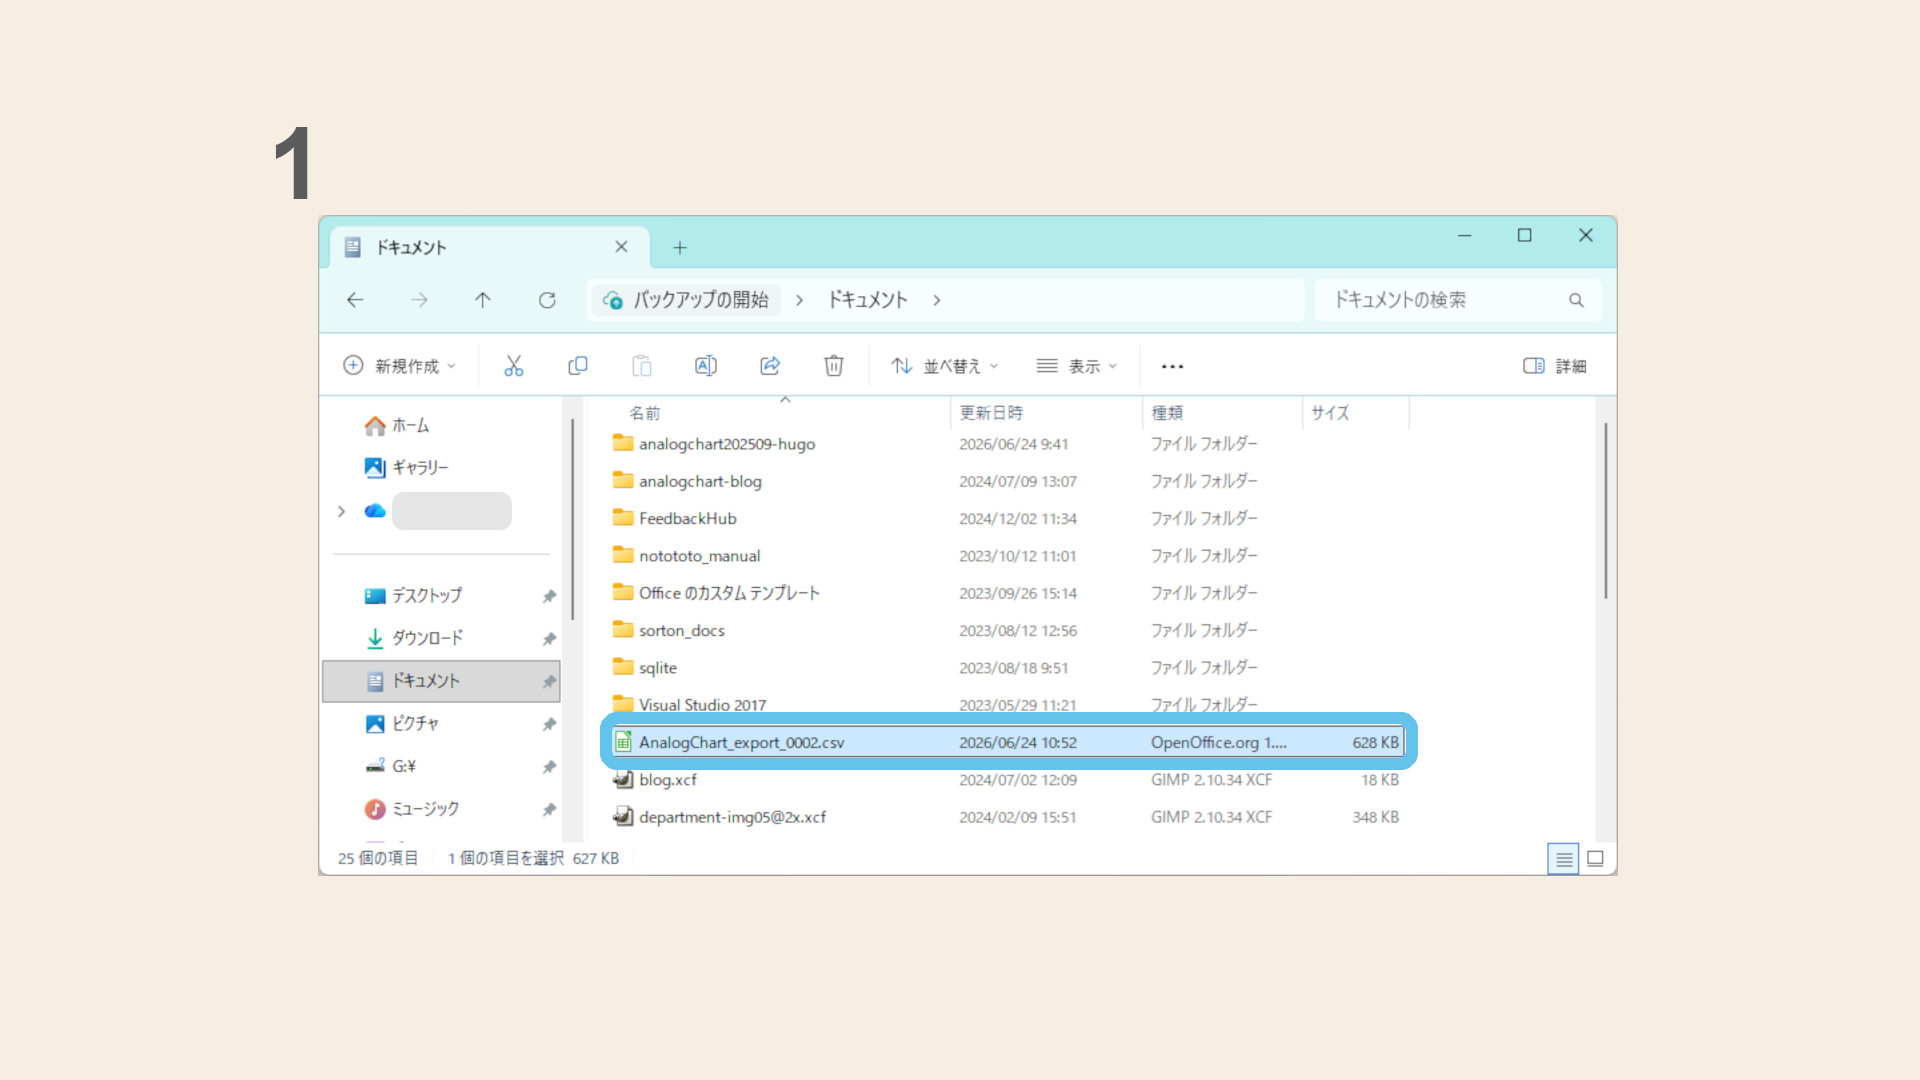Click pin icon beside ミュージック
This screenshot has width=1920, height=1080.
[549, 809]
